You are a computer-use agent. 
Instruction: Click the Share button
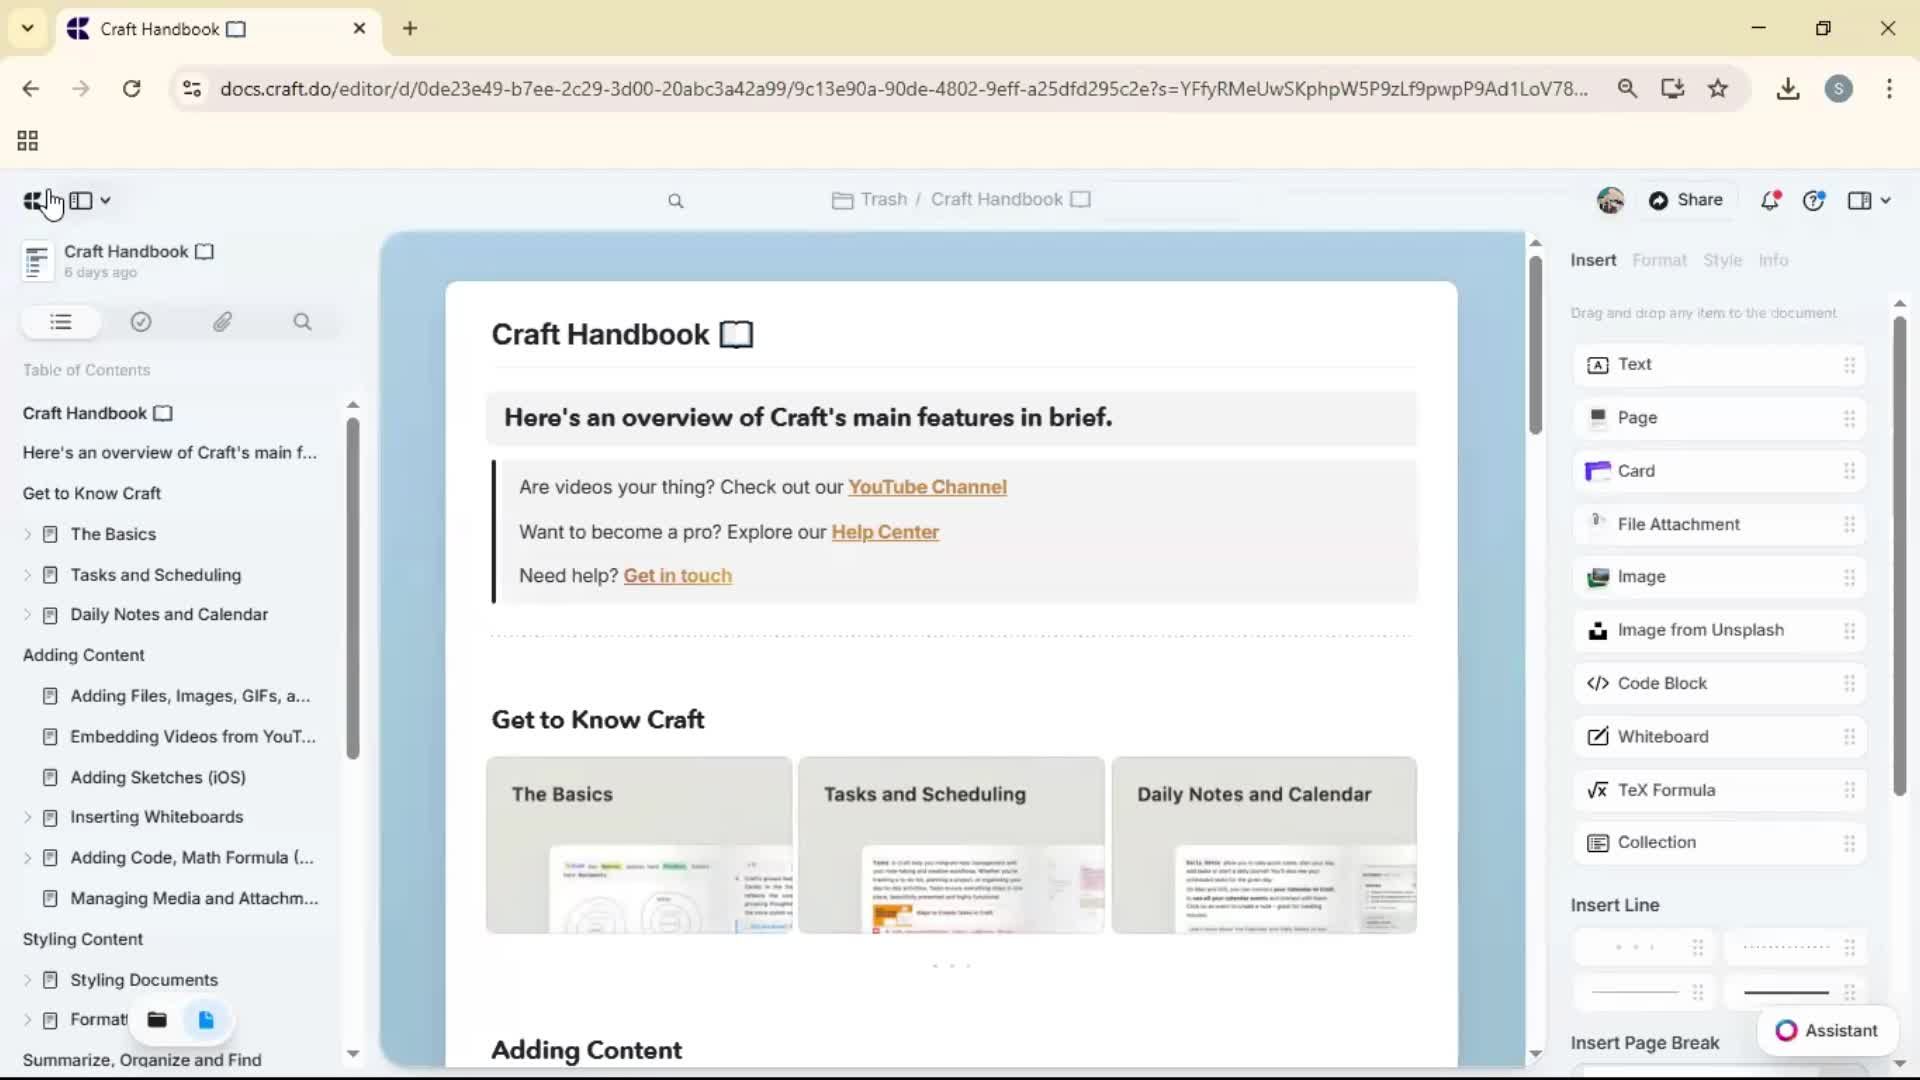coord(1686,200)
